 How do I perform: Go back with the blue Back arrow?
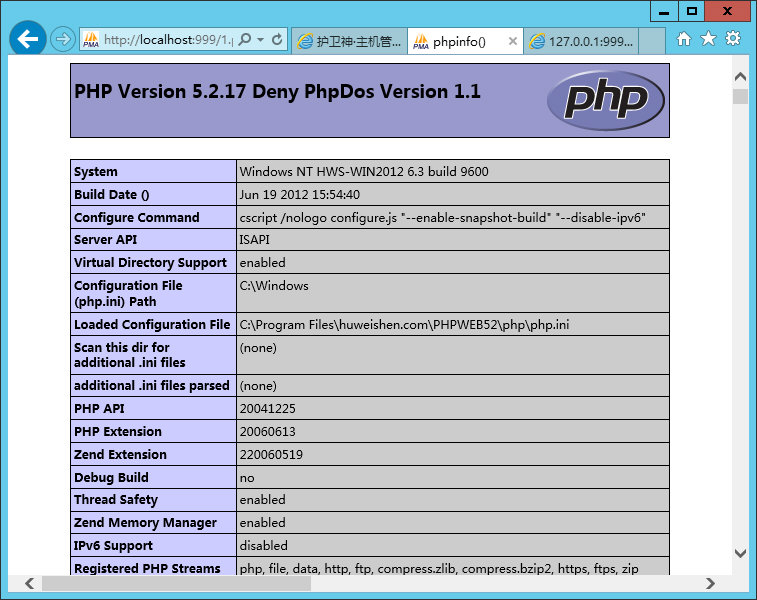coord(28,39)
